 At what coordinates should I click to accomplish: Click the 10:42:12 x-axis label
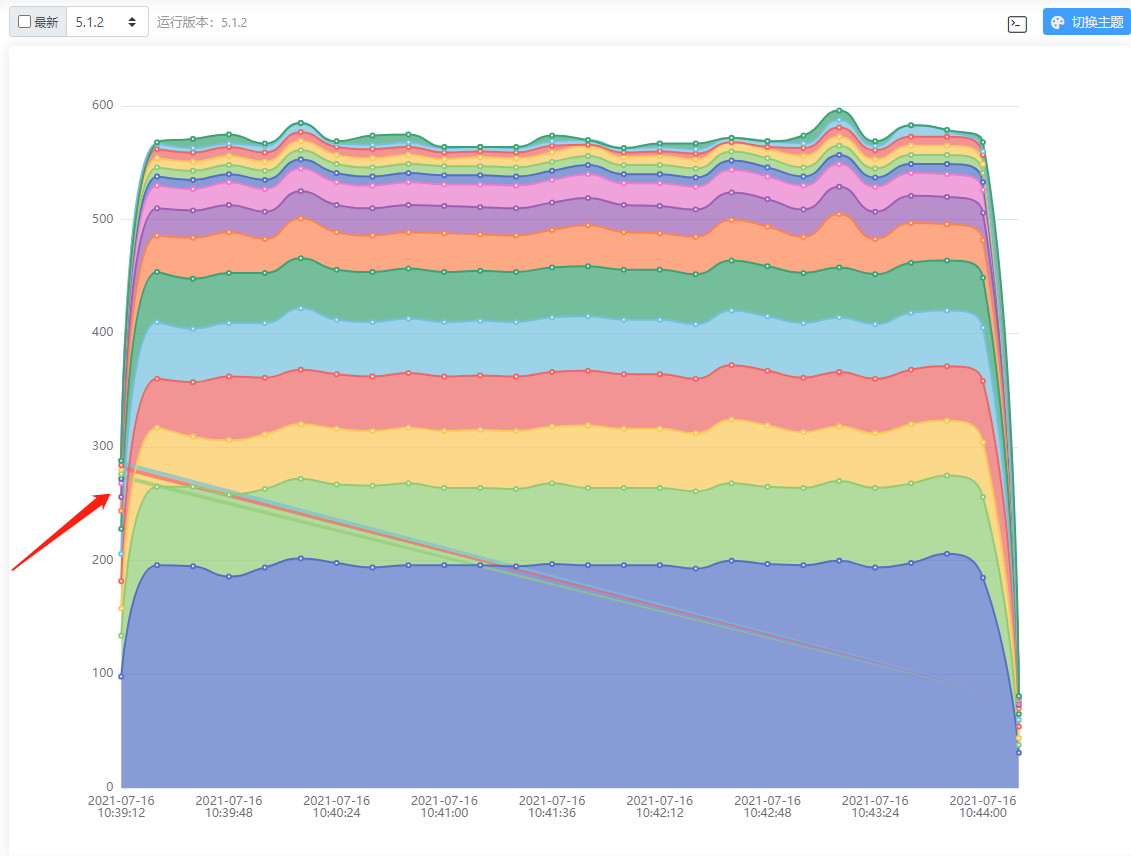pos(659,807)
